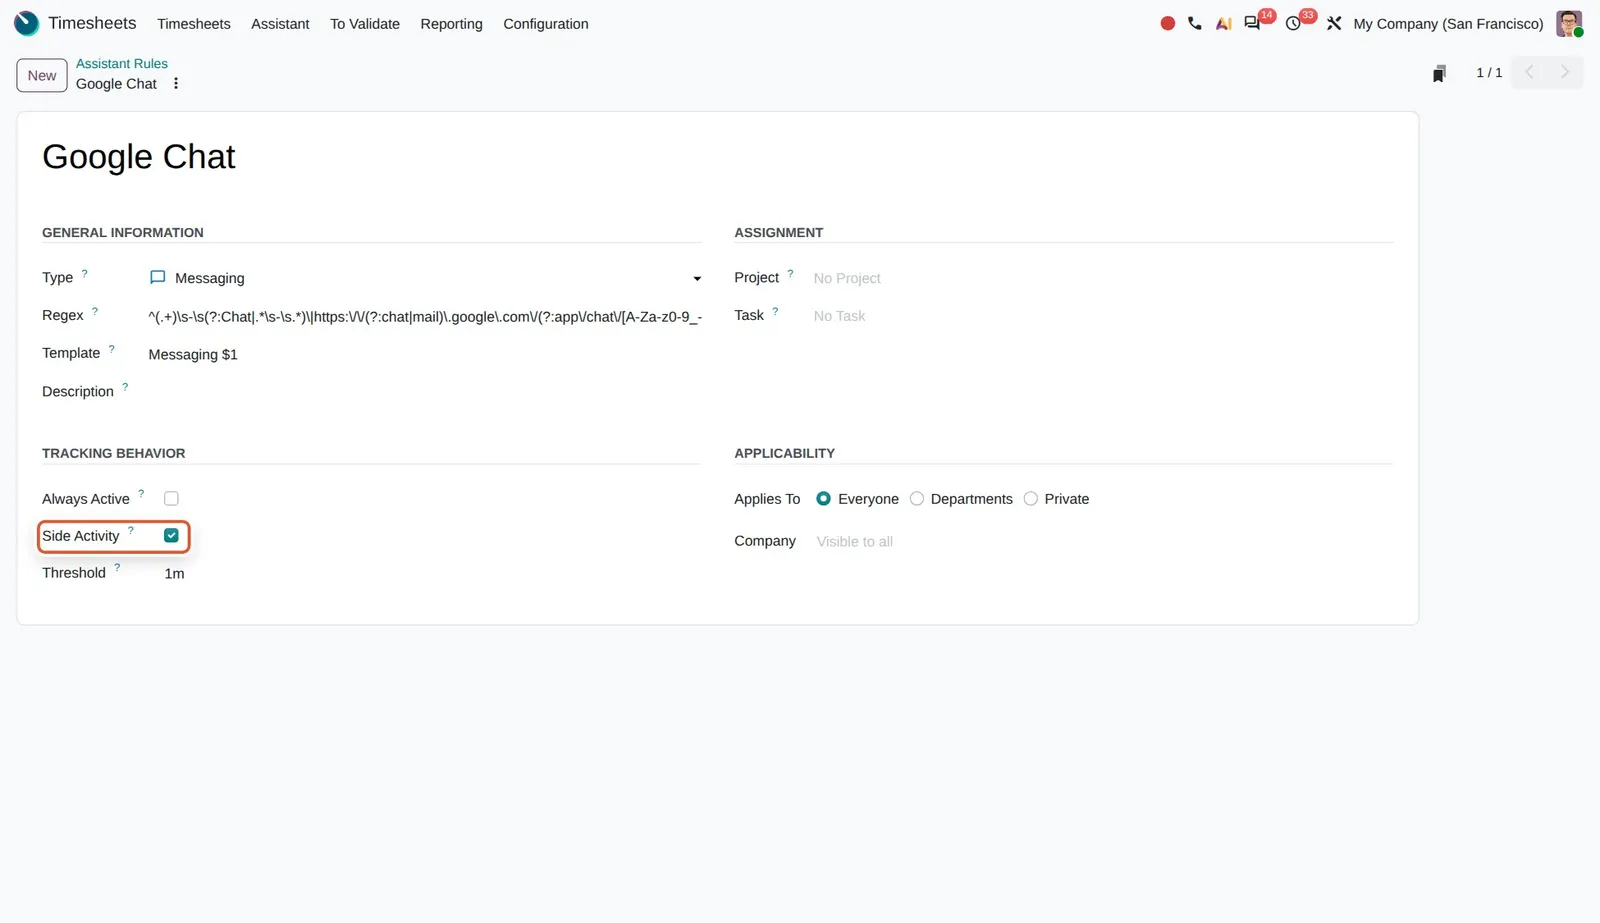The image size is (1600, 923).
Task: Uncheck the Side Activity checkbox
Action: 171,535
